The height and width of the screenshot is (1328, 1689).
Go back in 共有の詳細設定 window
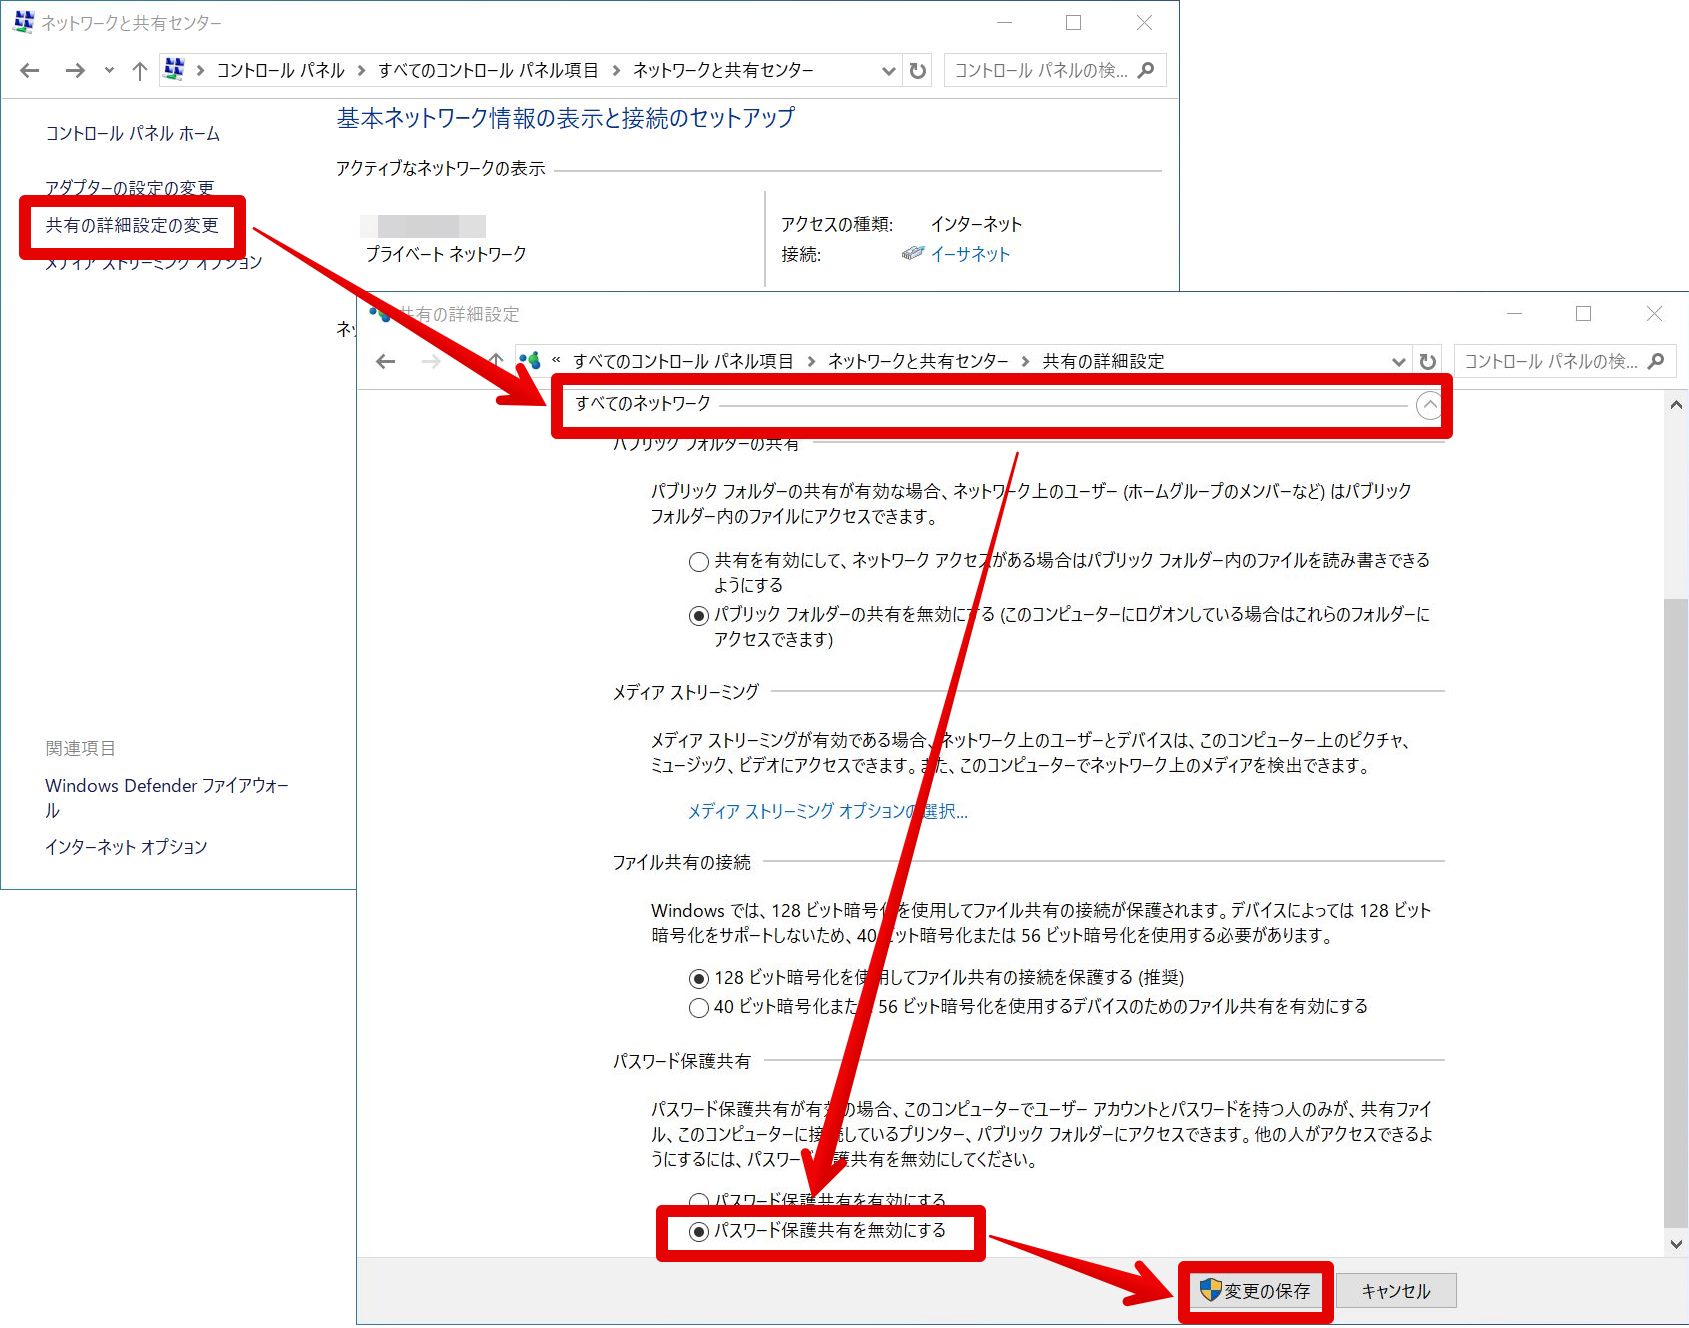click(x=386, y=361)
